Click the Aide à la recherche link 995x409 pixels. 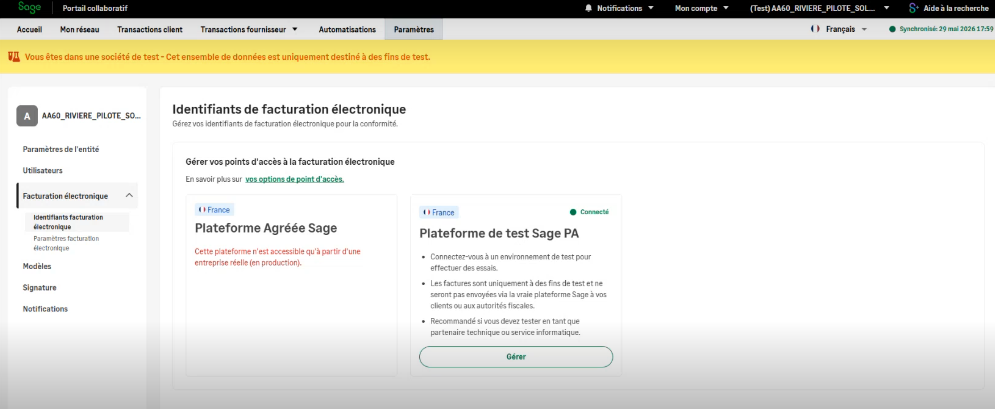click(x=956, y=8)
